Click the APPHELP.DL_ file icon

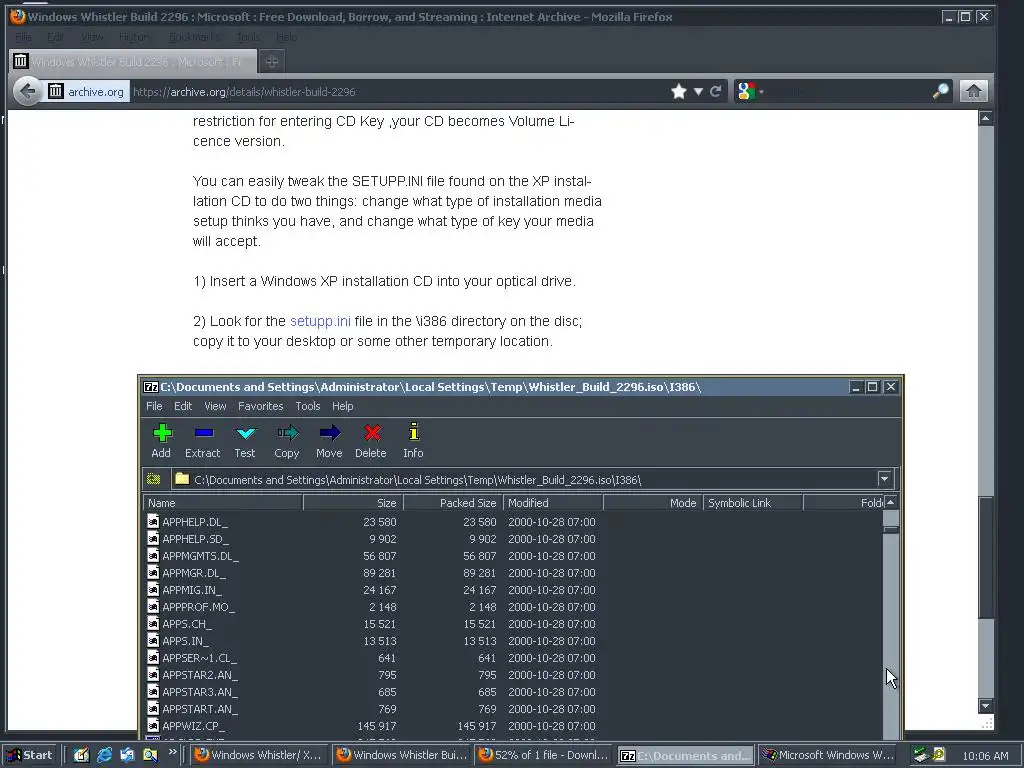pyautogui.click(x=153, y=521)
